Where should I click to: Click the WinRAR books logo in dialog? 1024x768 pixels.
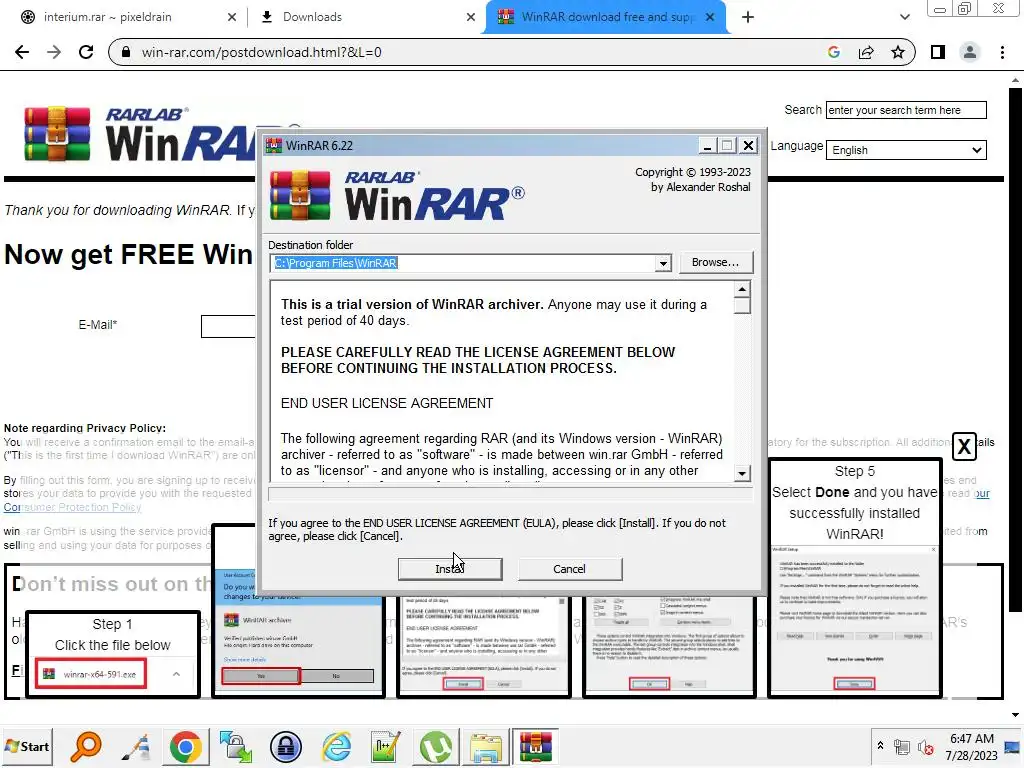[300, 195]
